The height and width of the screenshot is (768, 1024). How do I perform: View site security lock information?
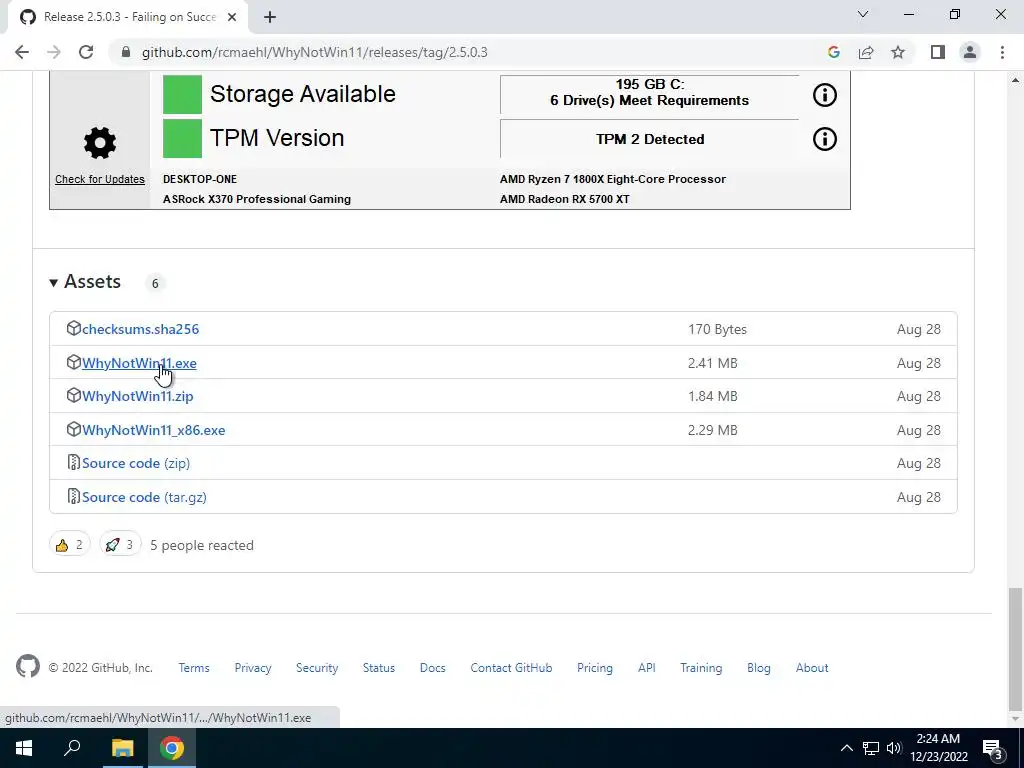click(x=126, y=52)
